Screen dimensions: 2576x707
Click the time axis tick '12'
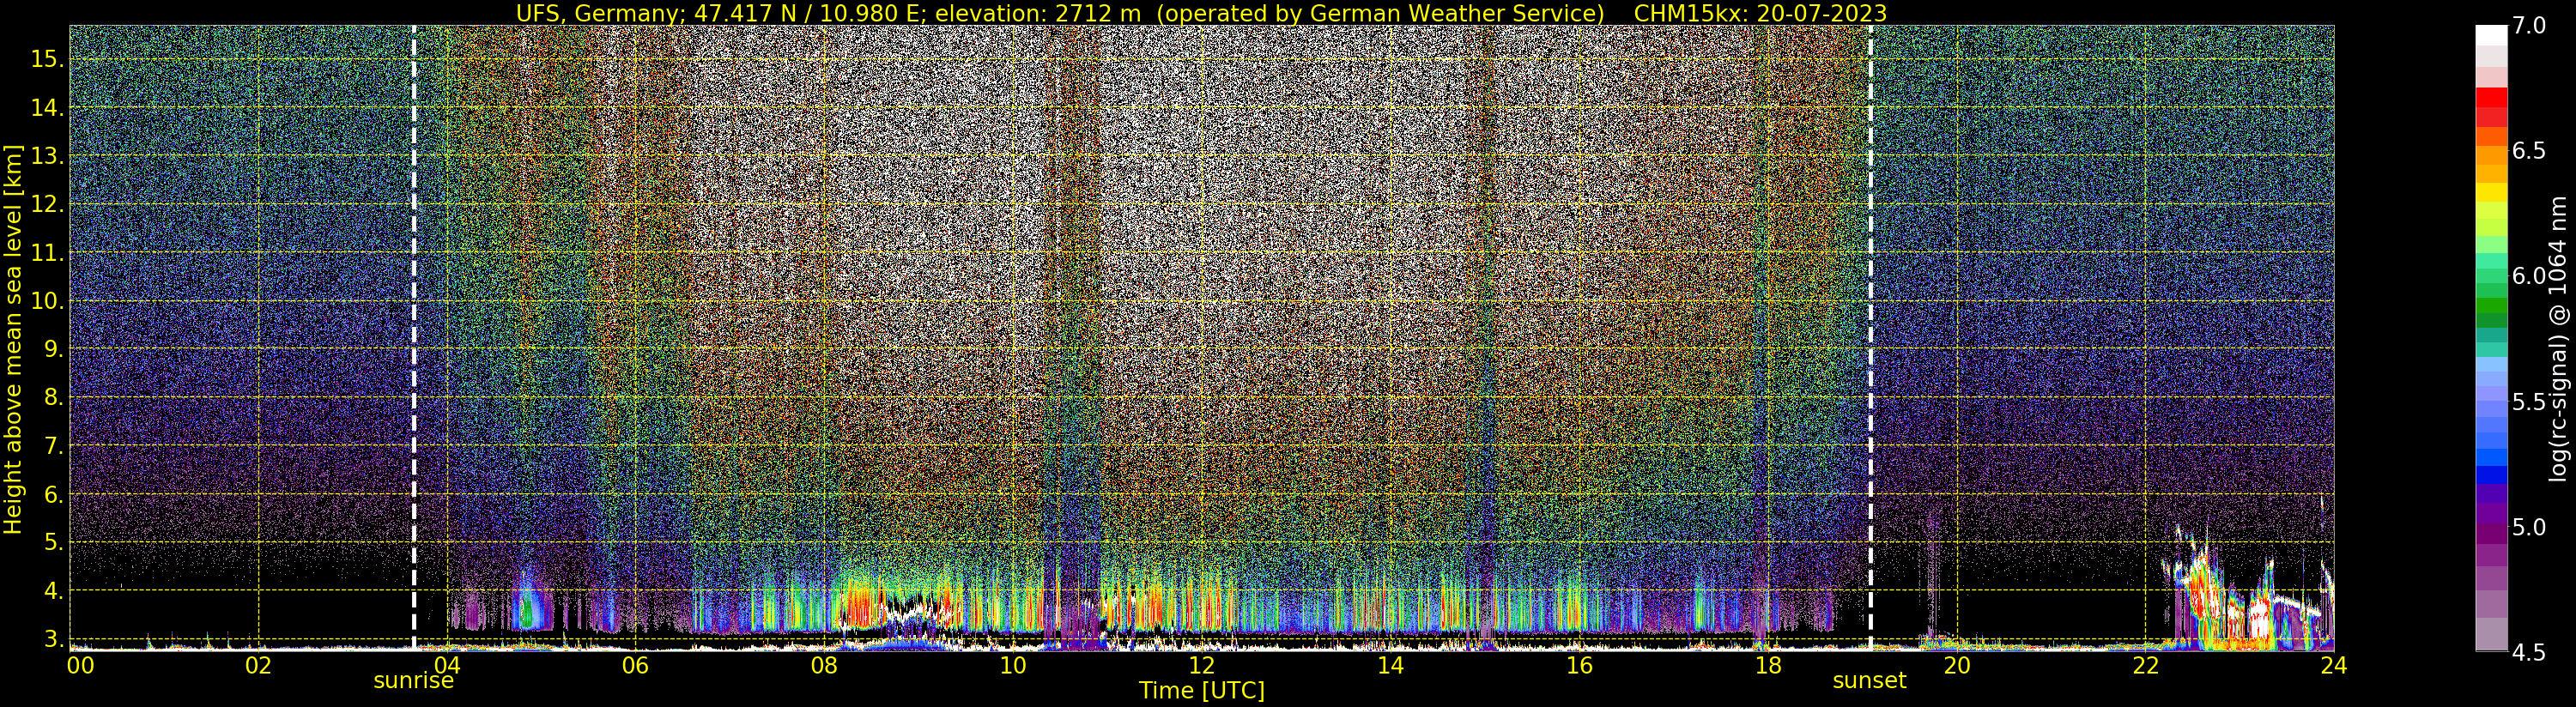[1201, 665]
